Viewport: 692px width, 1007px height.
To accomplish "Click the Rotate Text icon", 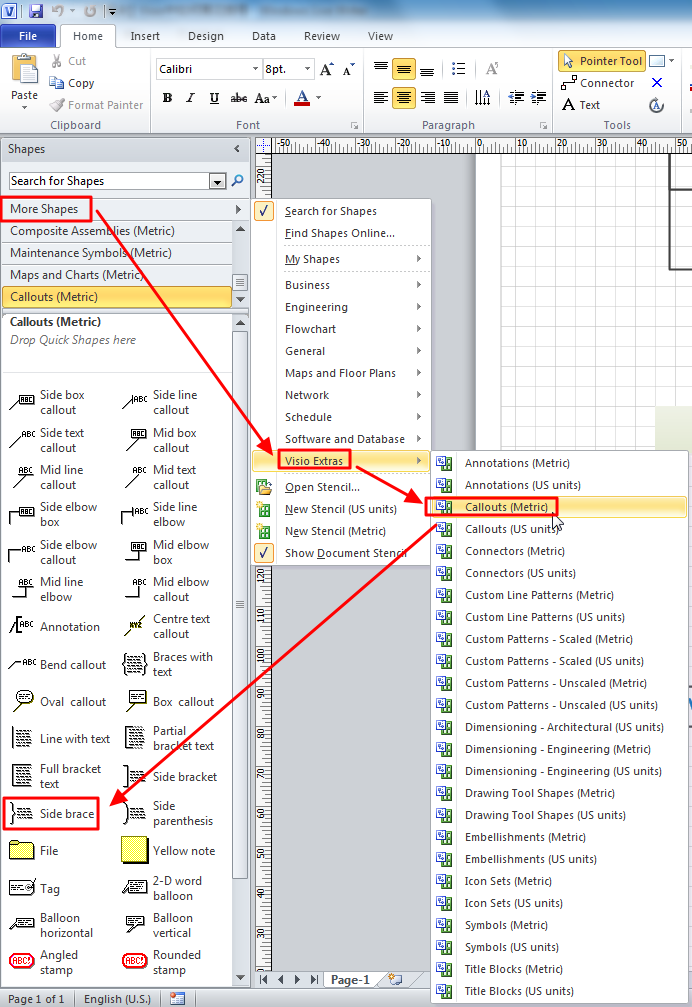I will point(482,98).
